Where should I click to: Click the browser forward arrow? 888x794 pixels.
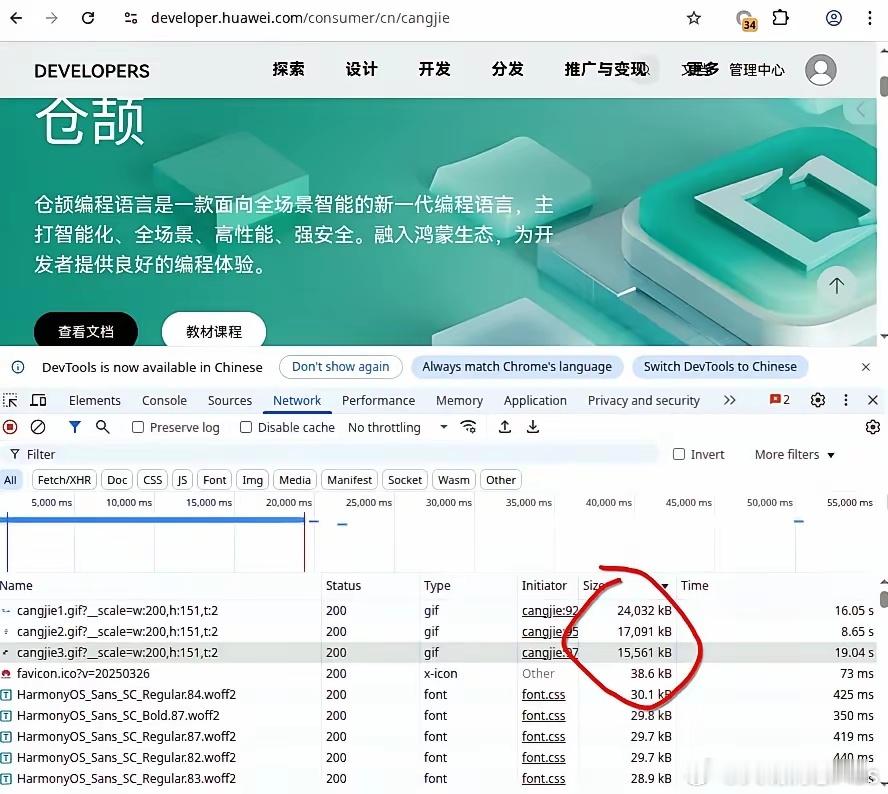click(x=52, y=18)
